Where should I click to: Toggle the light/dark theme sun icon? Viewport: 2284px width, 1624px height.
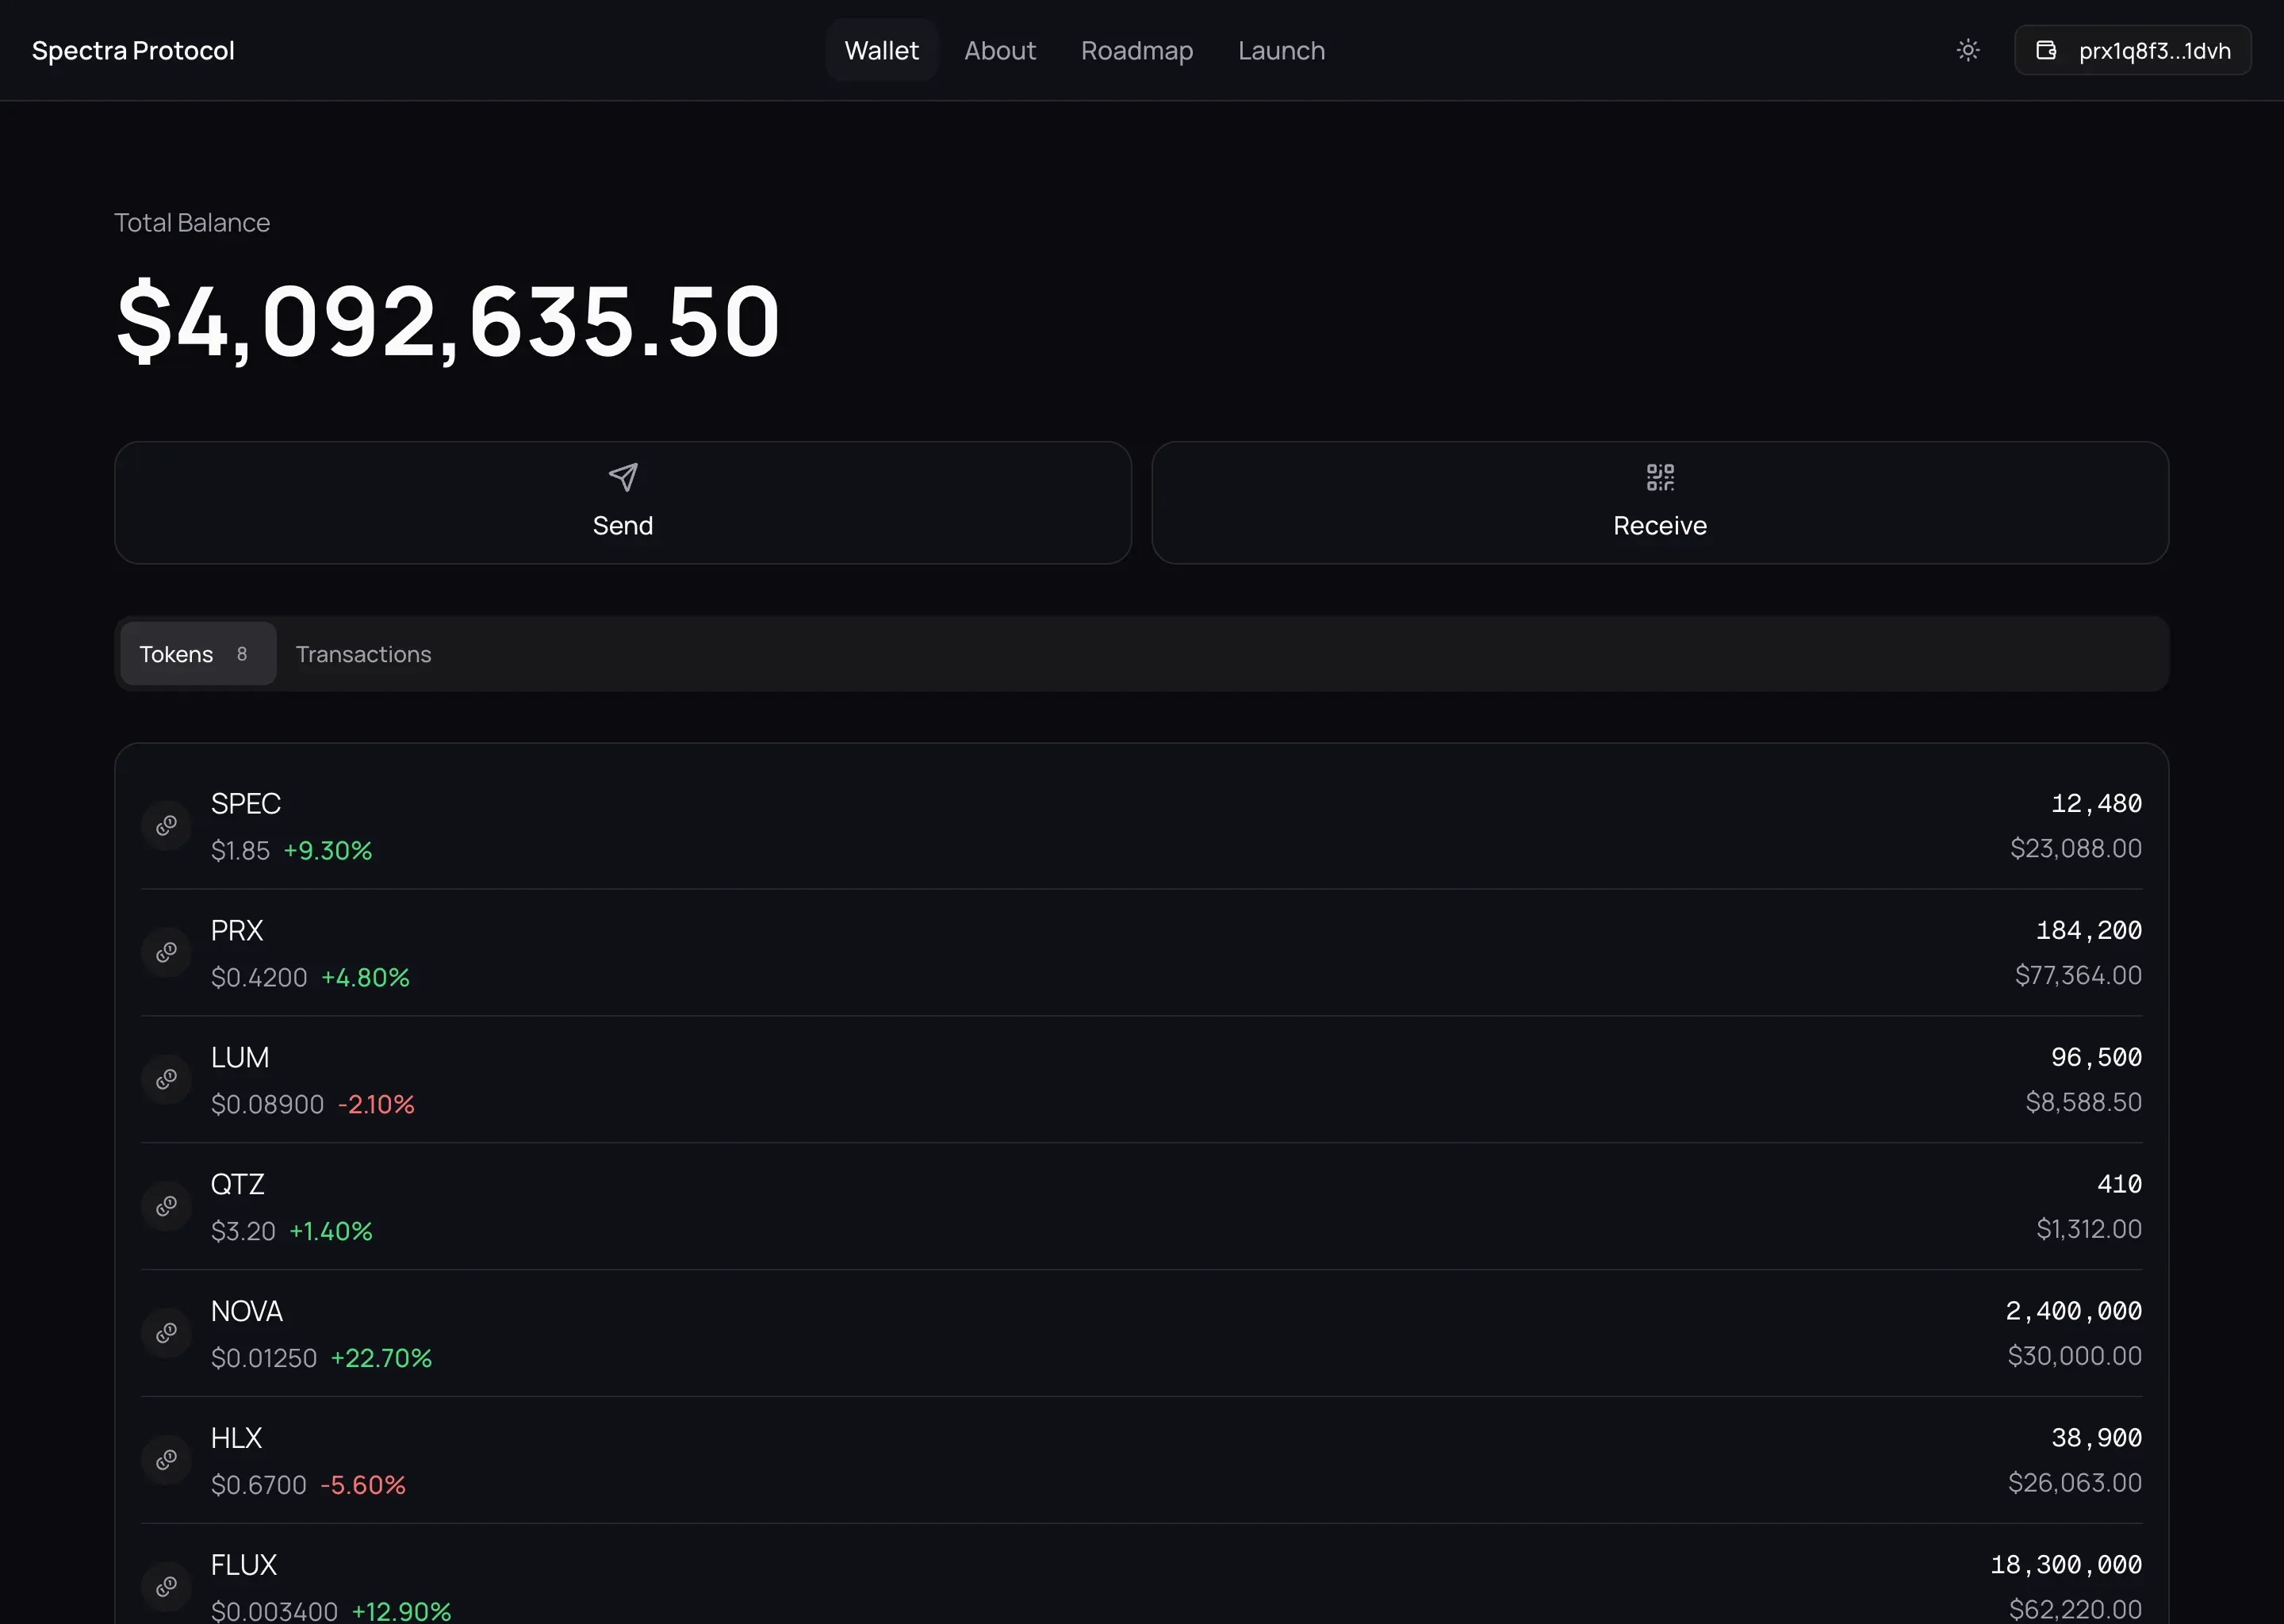point(1967,50)
